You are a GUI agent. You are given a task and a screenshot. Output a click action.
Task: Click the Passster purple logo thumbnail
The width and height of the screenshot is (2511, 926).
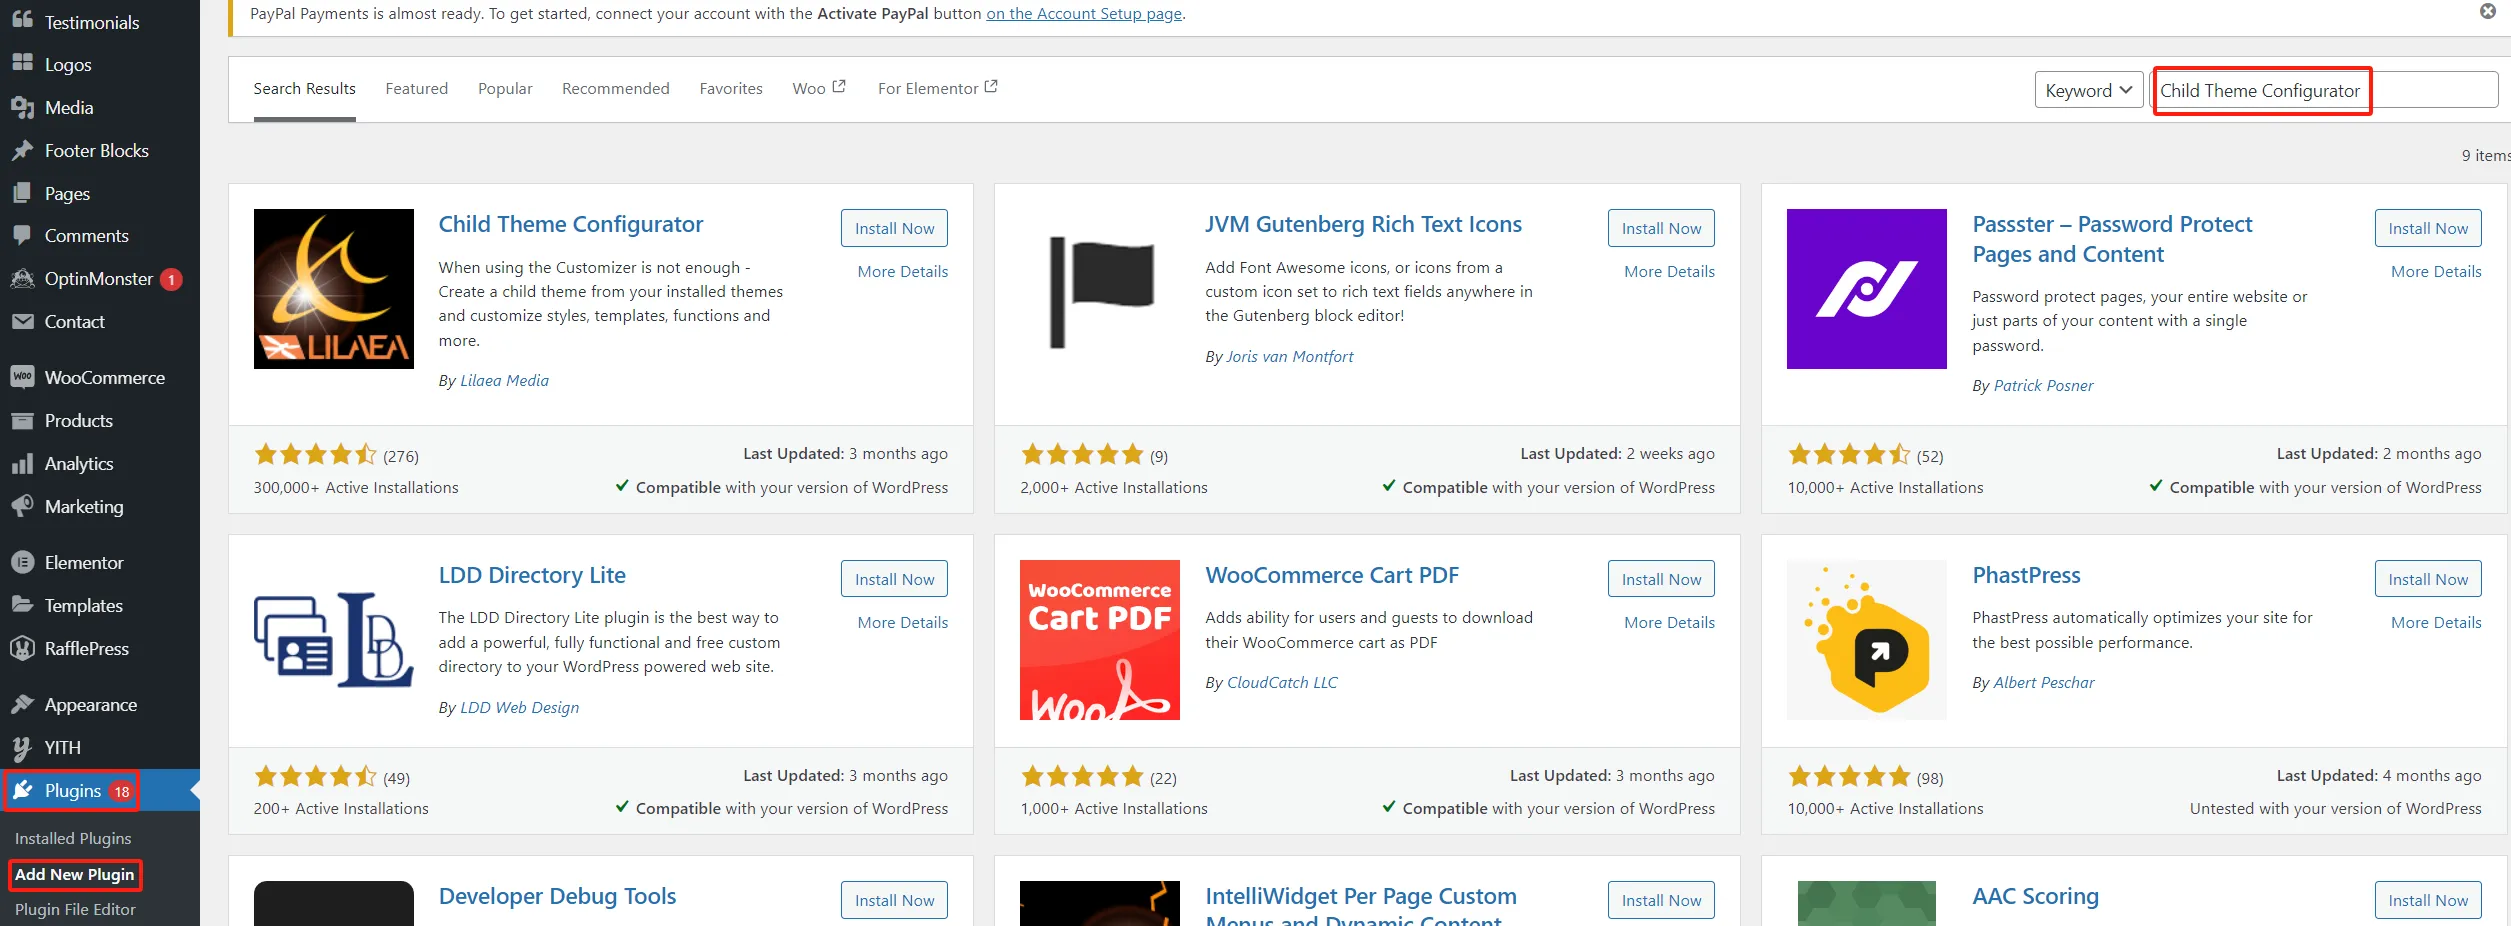1867,289
